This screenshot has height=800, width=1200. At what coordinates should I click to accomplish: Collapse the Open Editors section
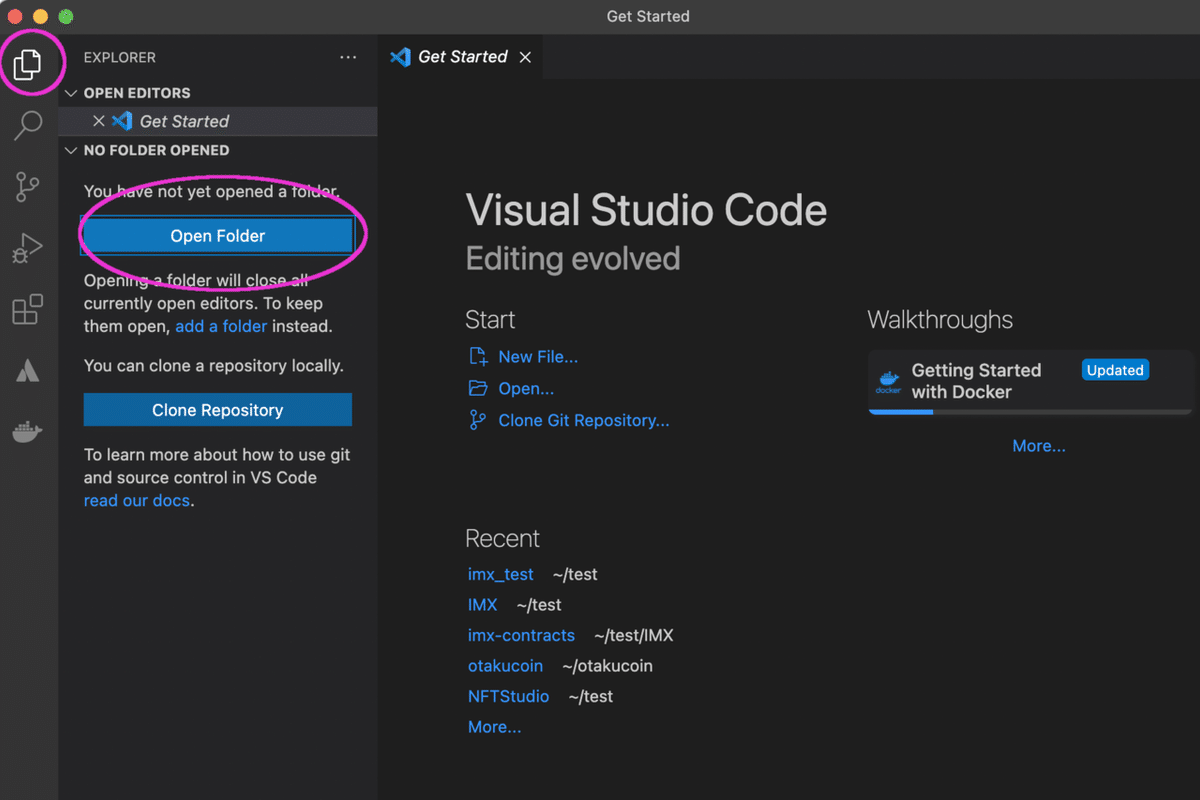click(71, 93)
